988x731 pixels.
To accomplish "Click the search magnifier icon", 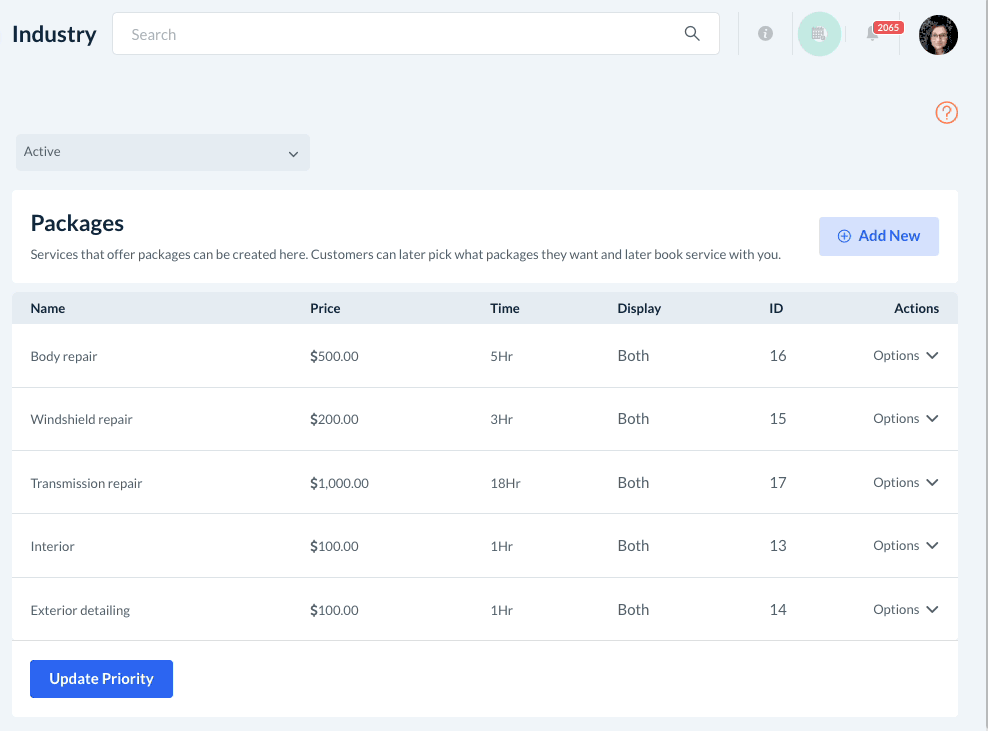I will (x=692, y=34).
